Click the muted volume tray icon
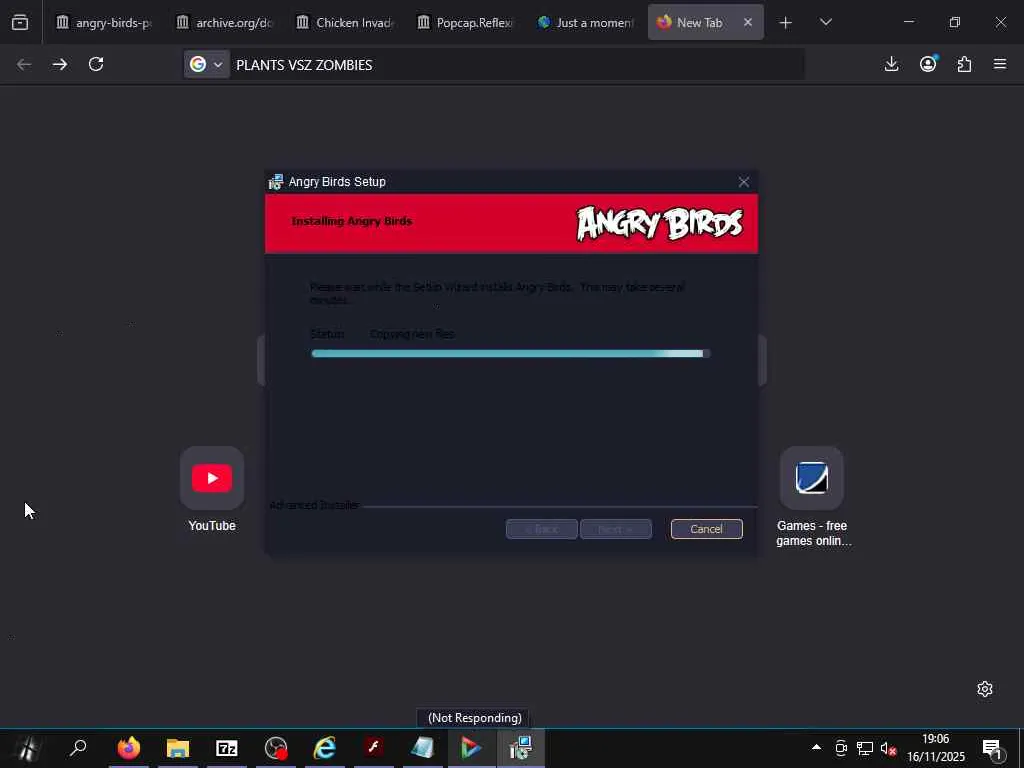Image resolution: width=1024 pixels, height=768 pixels. [x=888, y=749]
